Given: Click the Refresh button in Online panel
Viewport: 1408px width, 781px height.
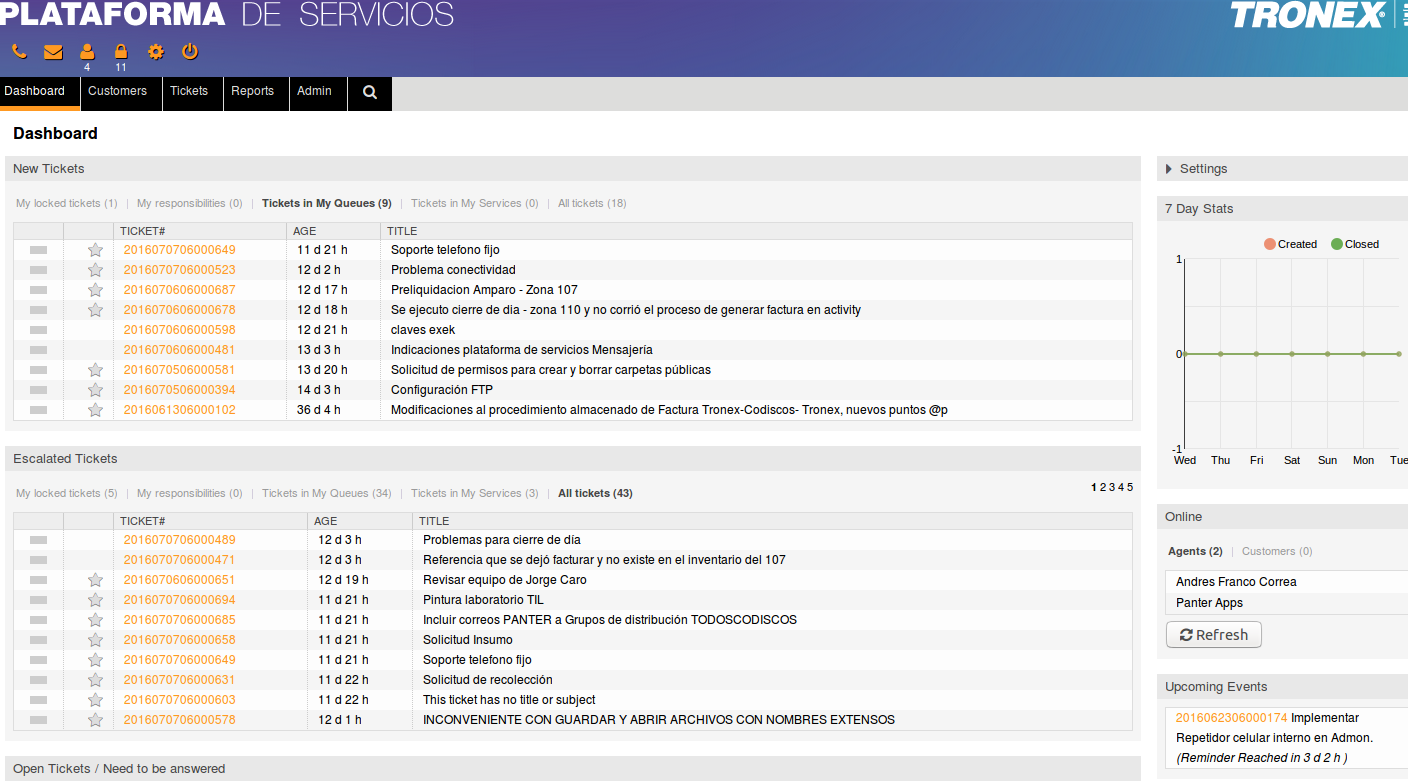Looking at the screenshot, I should [x=1214, y=635].
